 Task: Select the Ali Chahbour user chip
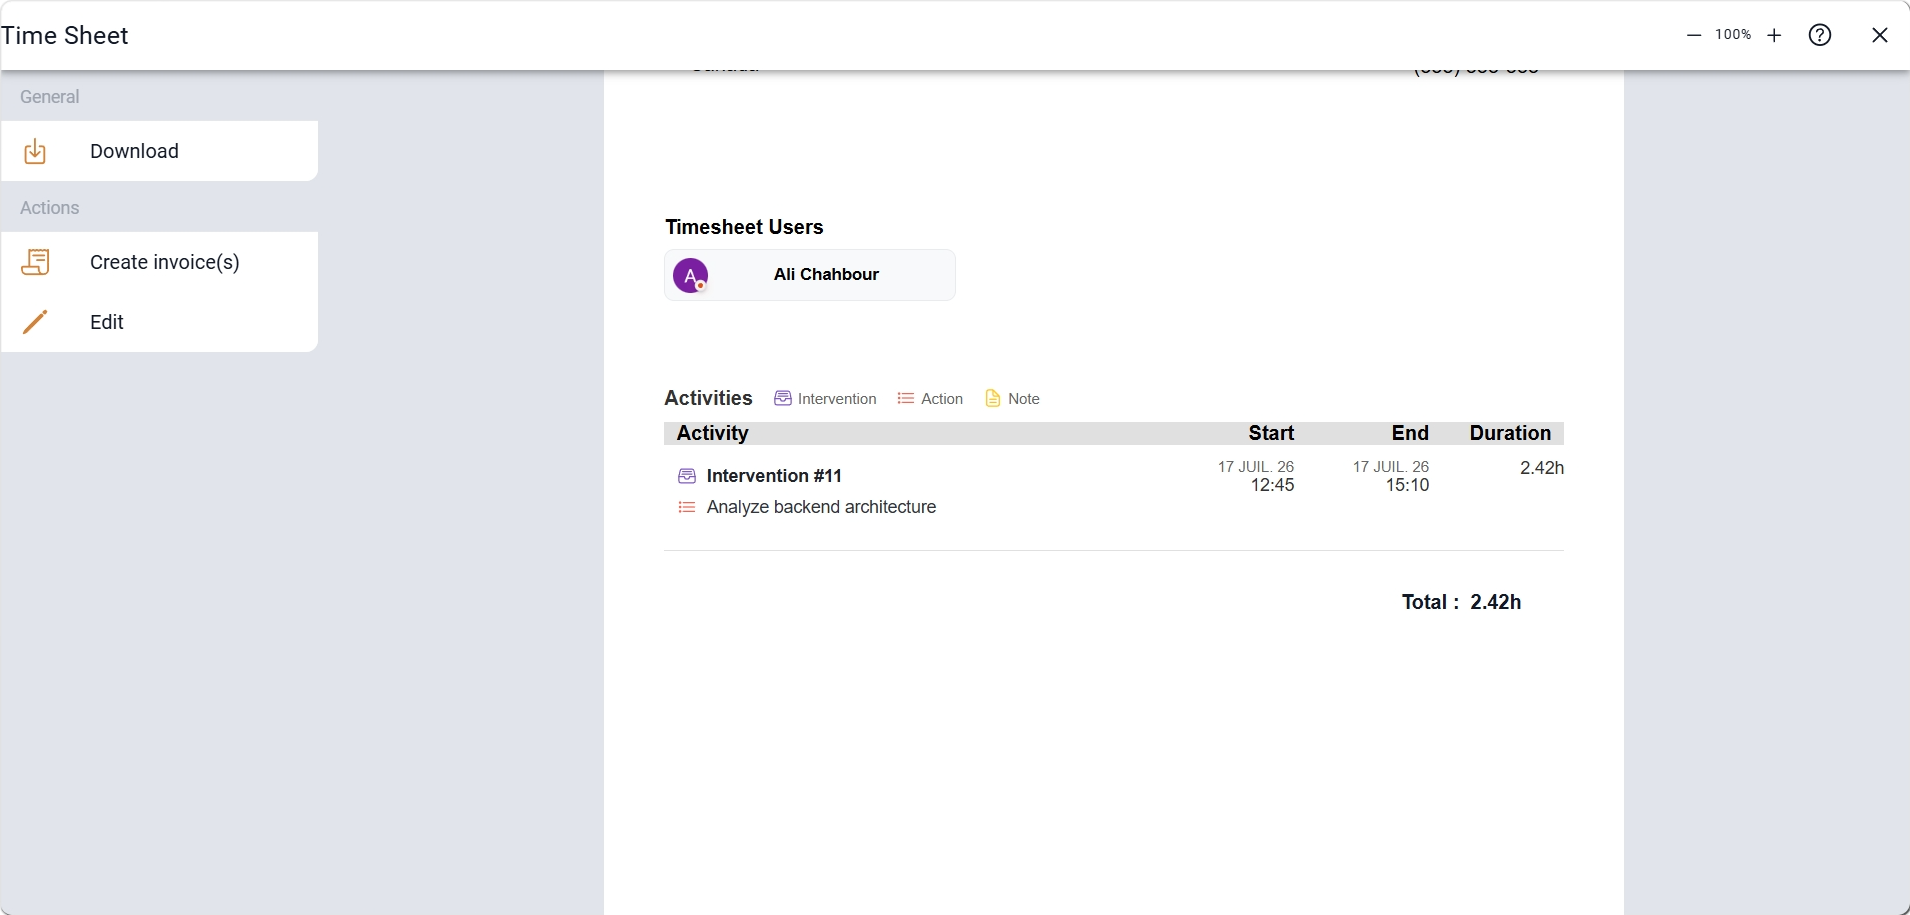point(810,275)
